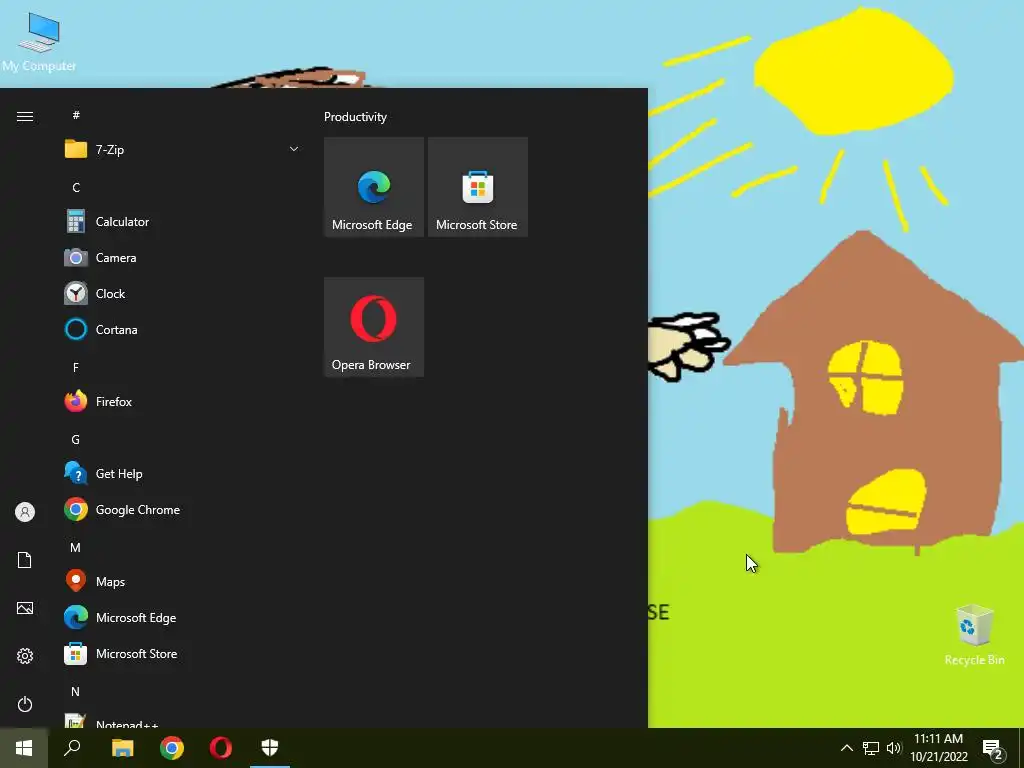
Task: Open the Microsoft Store tile under Productivity
Action: point(477,187)
